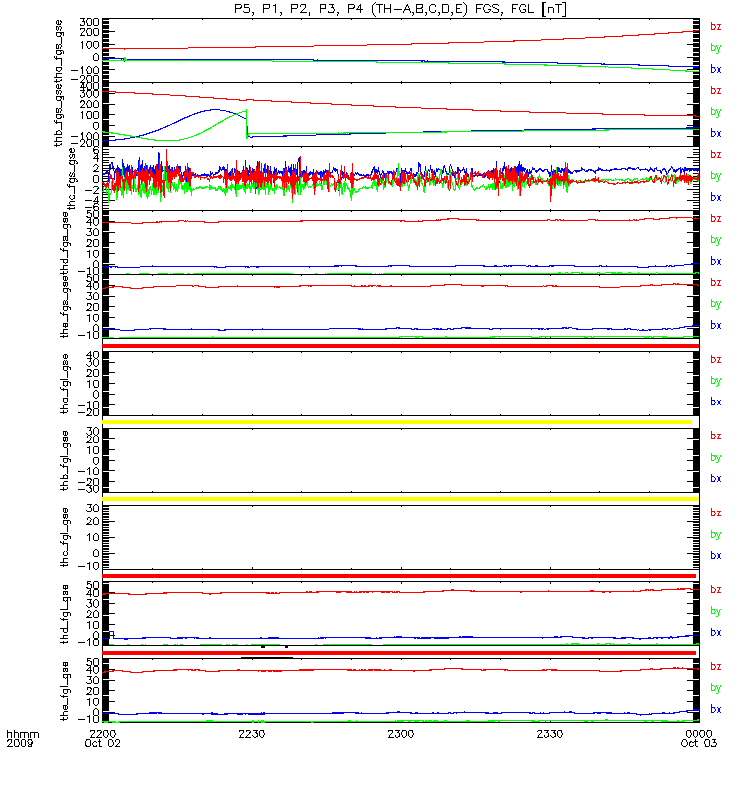Screen dimensions: 750x800
Task: Click the 2230 time axis label
Action: coord(252,734)
